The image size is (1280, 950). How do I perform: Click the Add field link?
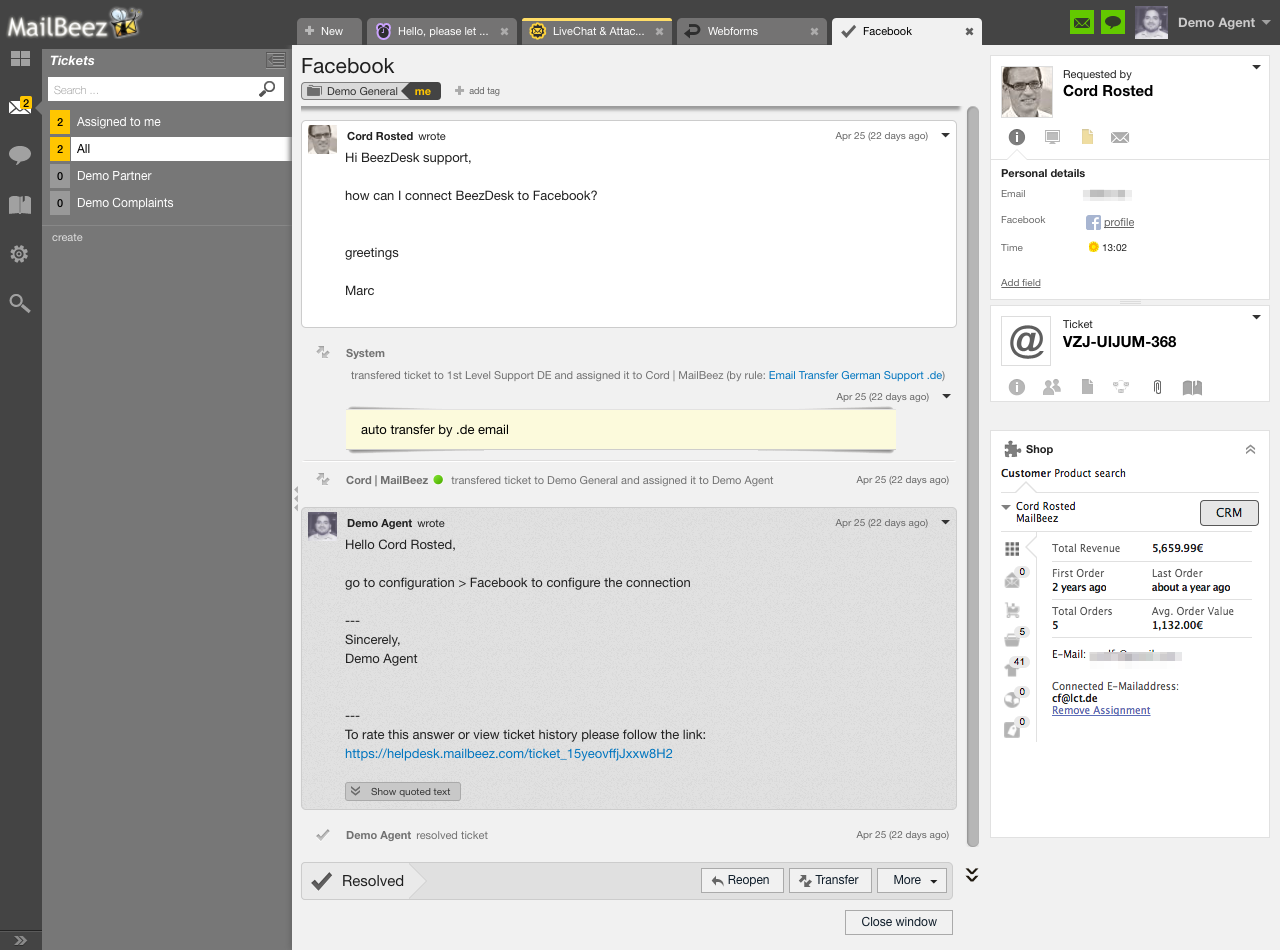pyautogui.click(x=1021, y=283)
